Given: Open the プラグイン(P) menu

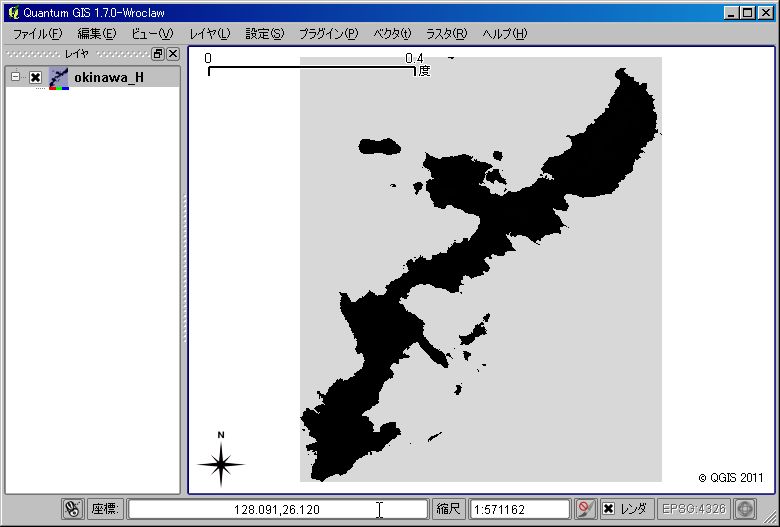Looking at the screenshot, I should tap(328, 34).
